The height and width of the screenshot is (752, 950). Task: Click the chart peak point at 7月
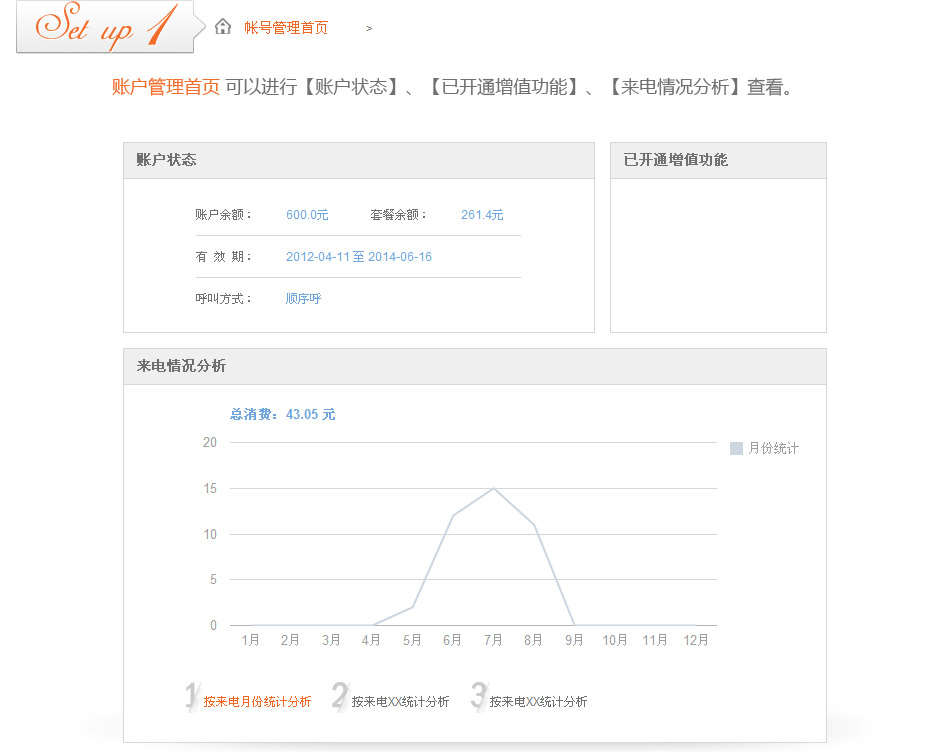(493, 488)
